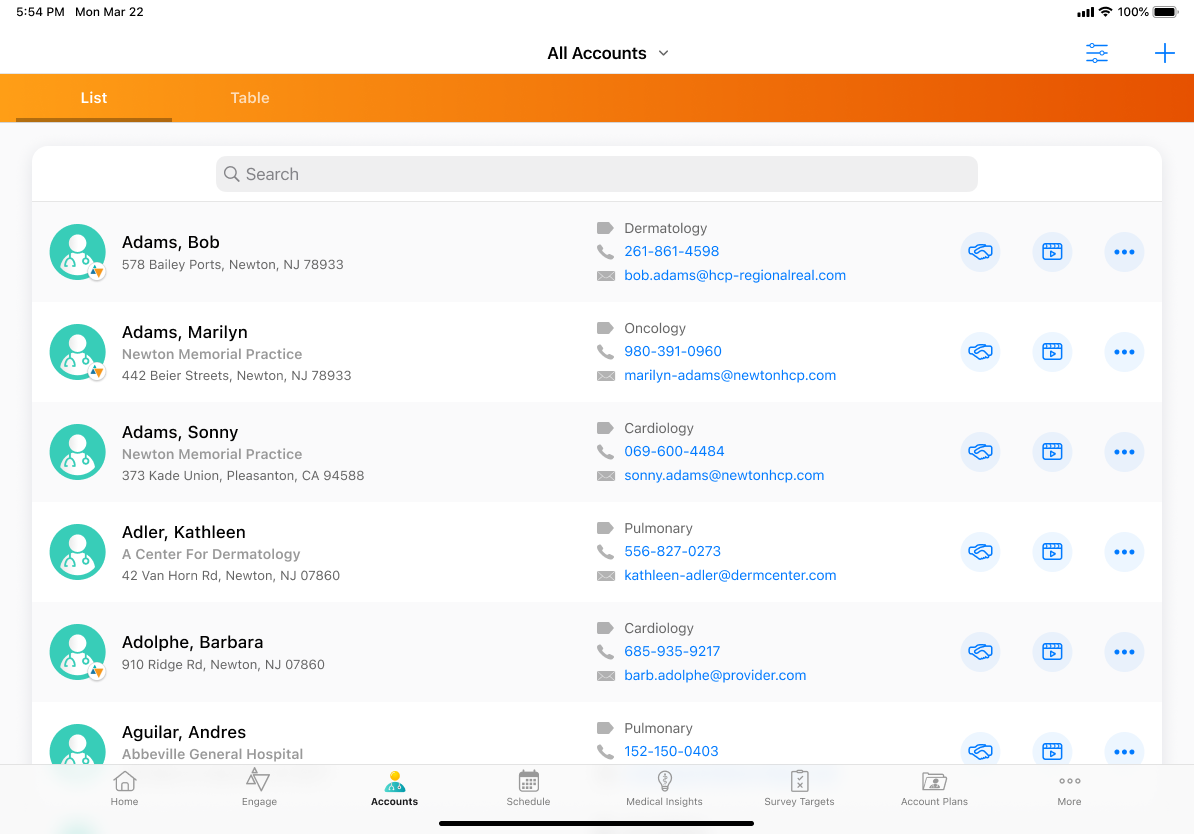Open the filter options icon

point(1097,54)
